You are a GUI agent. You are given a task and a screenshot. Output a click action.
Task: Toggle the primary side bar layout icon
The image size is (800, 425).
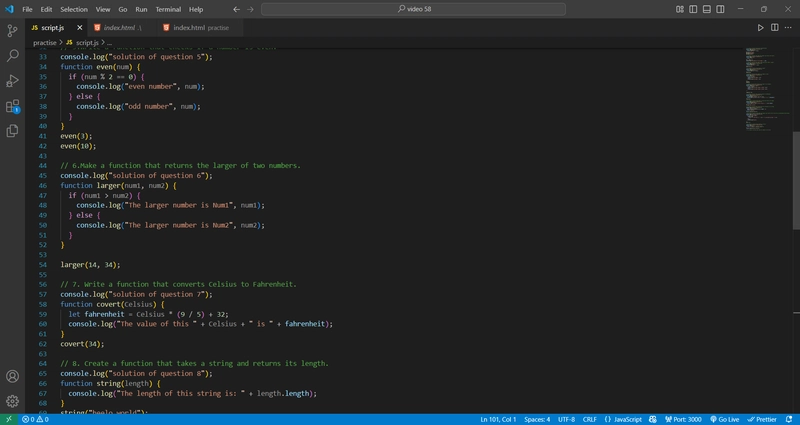(x=693, y=9)
